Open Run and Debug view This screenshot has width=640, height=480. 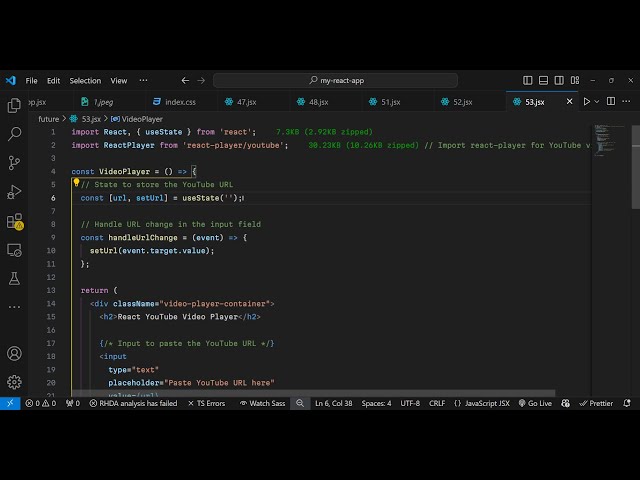[14, 192]
